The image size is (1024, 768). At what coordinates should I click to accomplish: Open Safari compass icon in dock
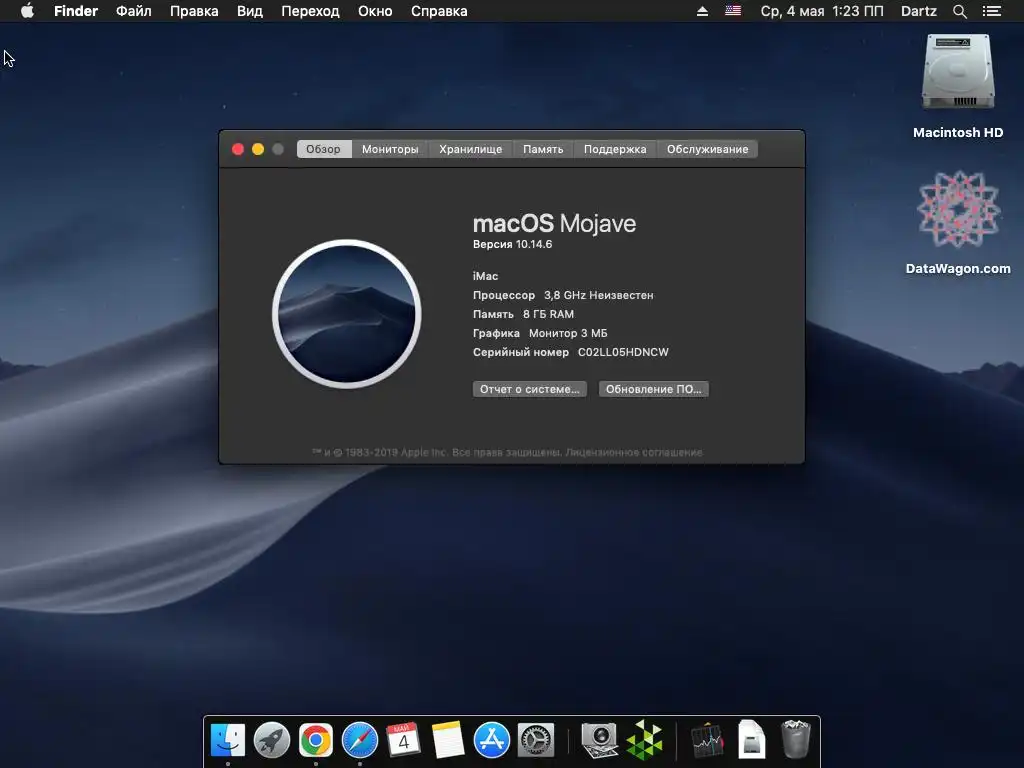(x=360, y=741)
